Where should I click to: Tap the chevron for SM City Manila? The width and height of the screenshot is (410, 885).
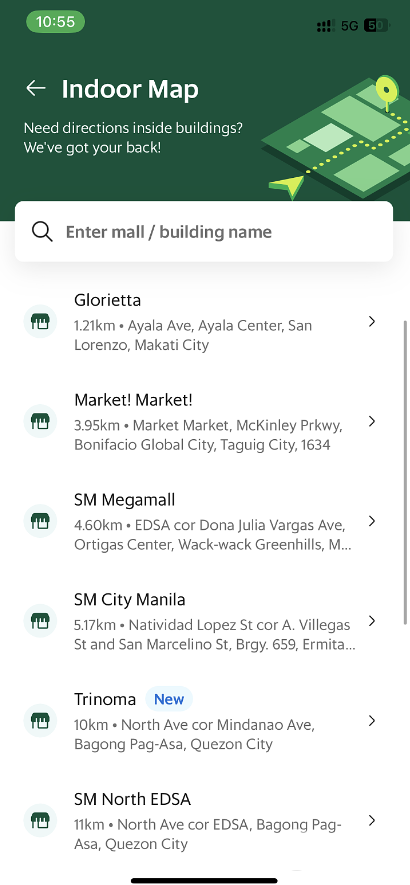[x=372, y=621]
